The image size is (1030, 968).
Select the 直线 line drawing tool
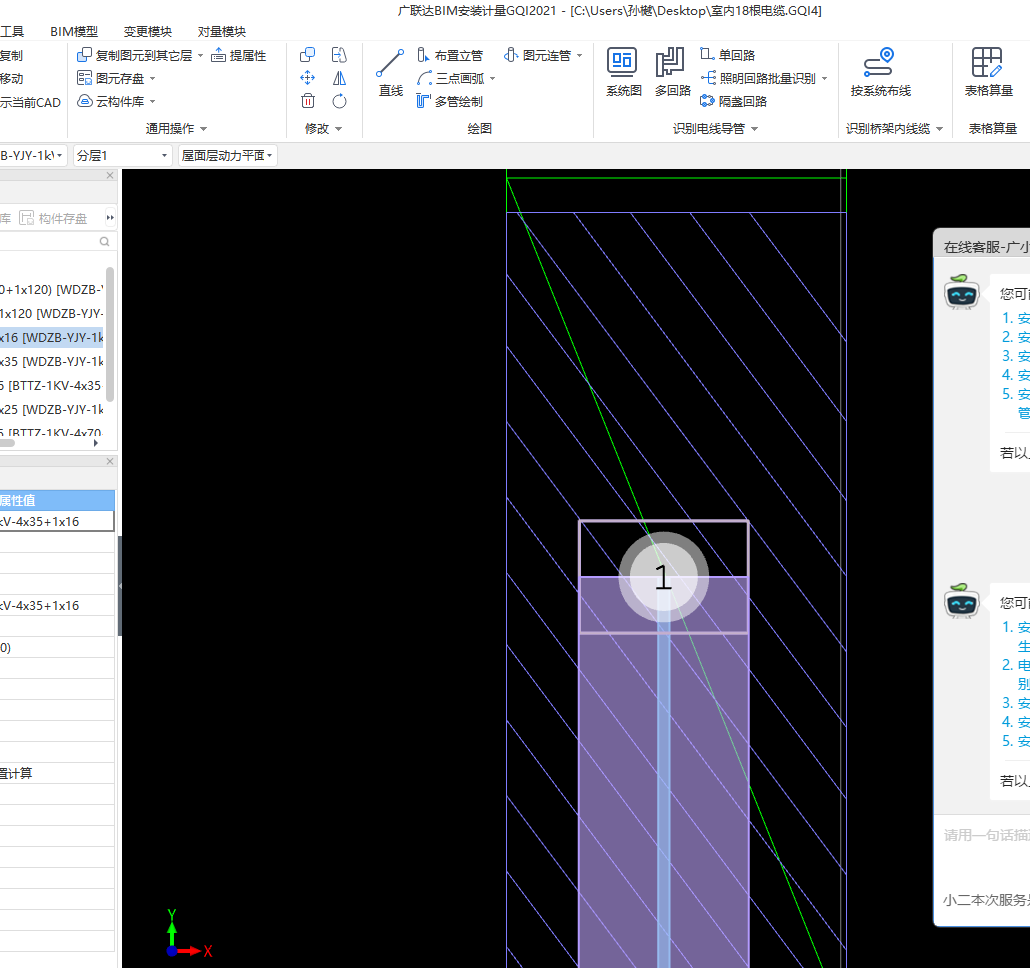pos(390,73)
